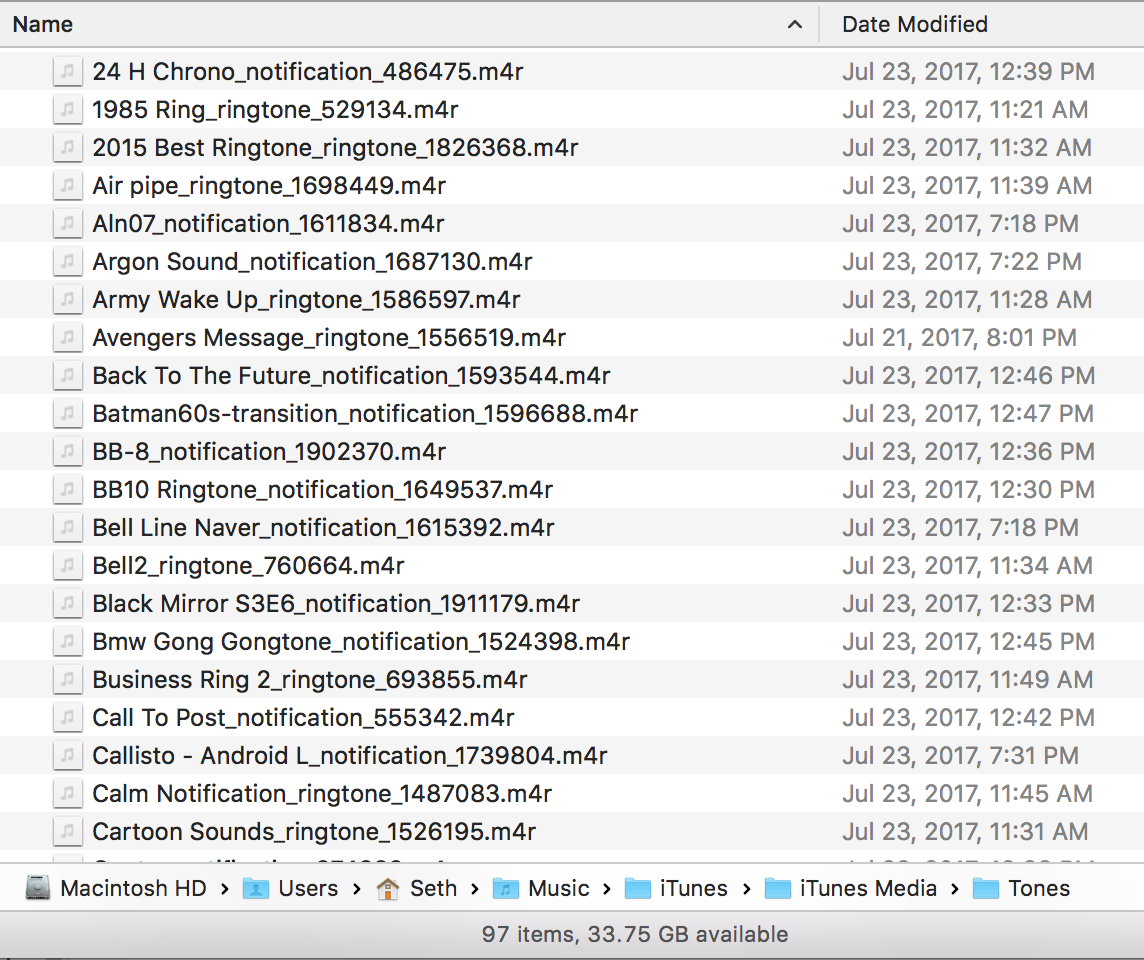Click file icon for 24 H Chrono notification
The image size is (1144, 960).
(67, 71)
